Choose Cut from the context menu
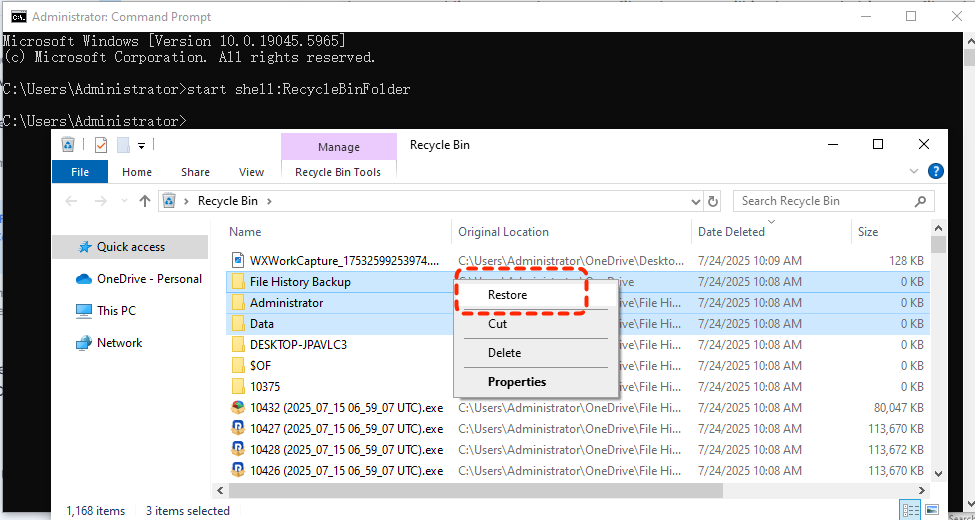The height and width of the screenshot is (520, 975). [497, 324]
